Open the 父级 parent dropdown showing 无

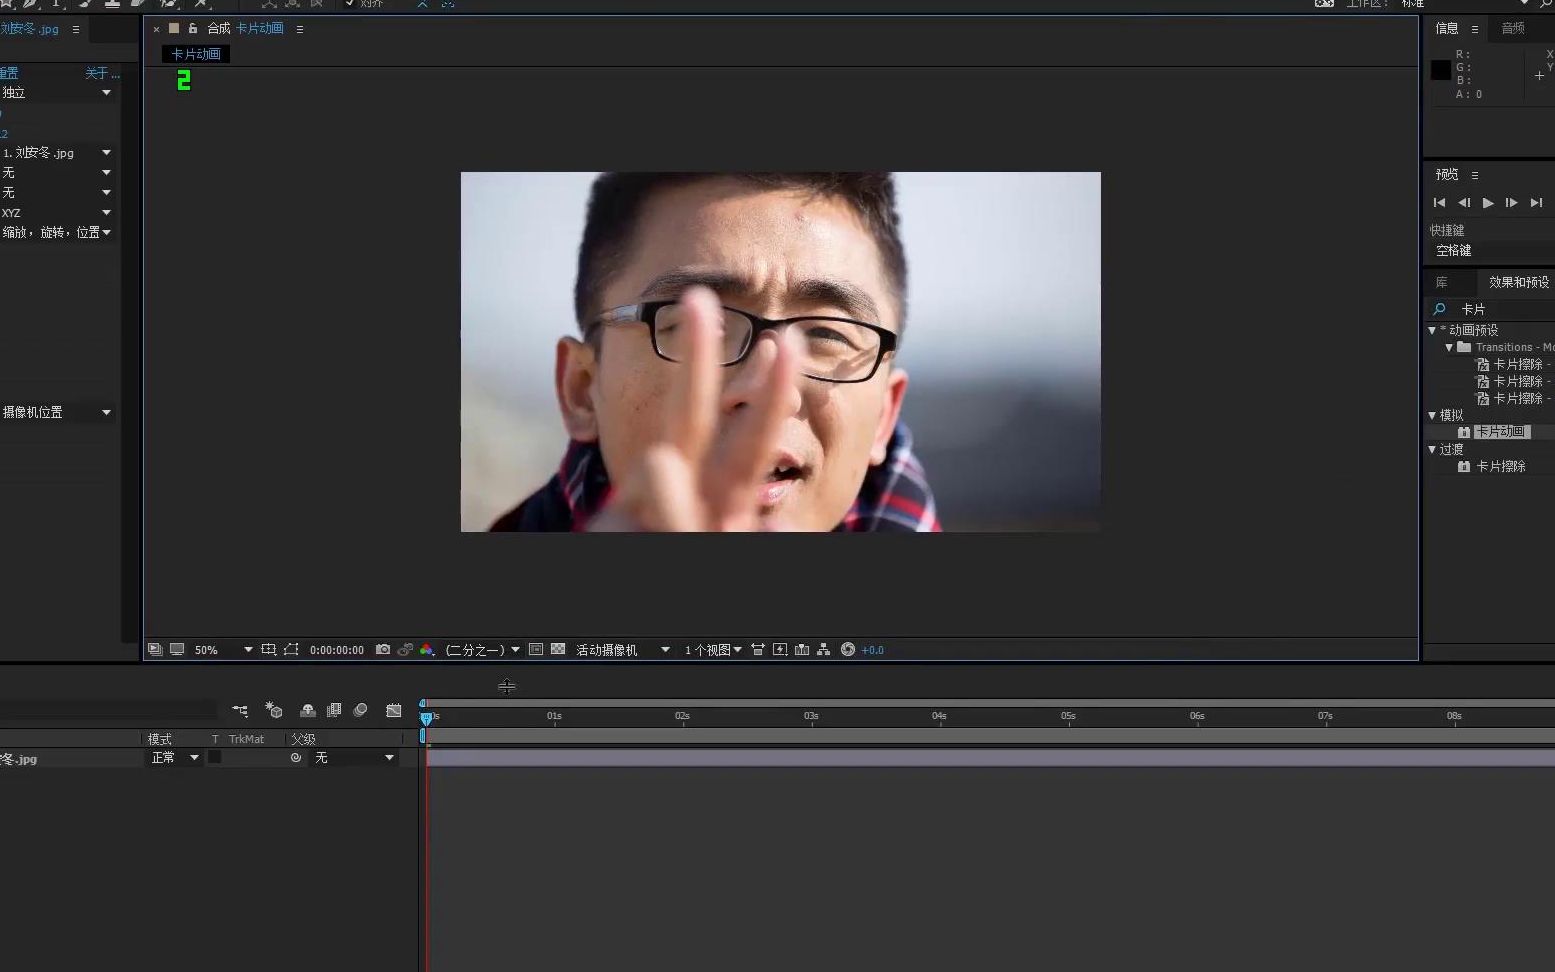click(x=350, y=757)
